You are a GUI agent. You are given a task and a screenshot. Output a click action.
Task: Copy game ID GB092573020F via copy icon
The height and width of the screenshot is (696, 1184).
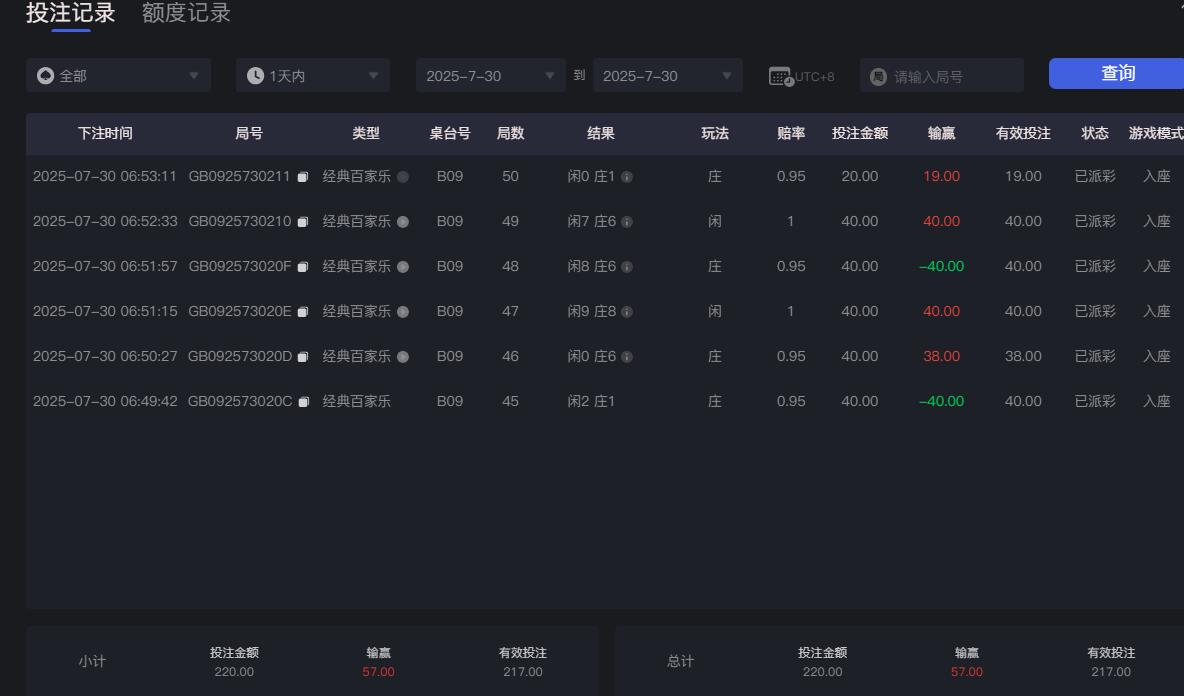click(303, 266)
